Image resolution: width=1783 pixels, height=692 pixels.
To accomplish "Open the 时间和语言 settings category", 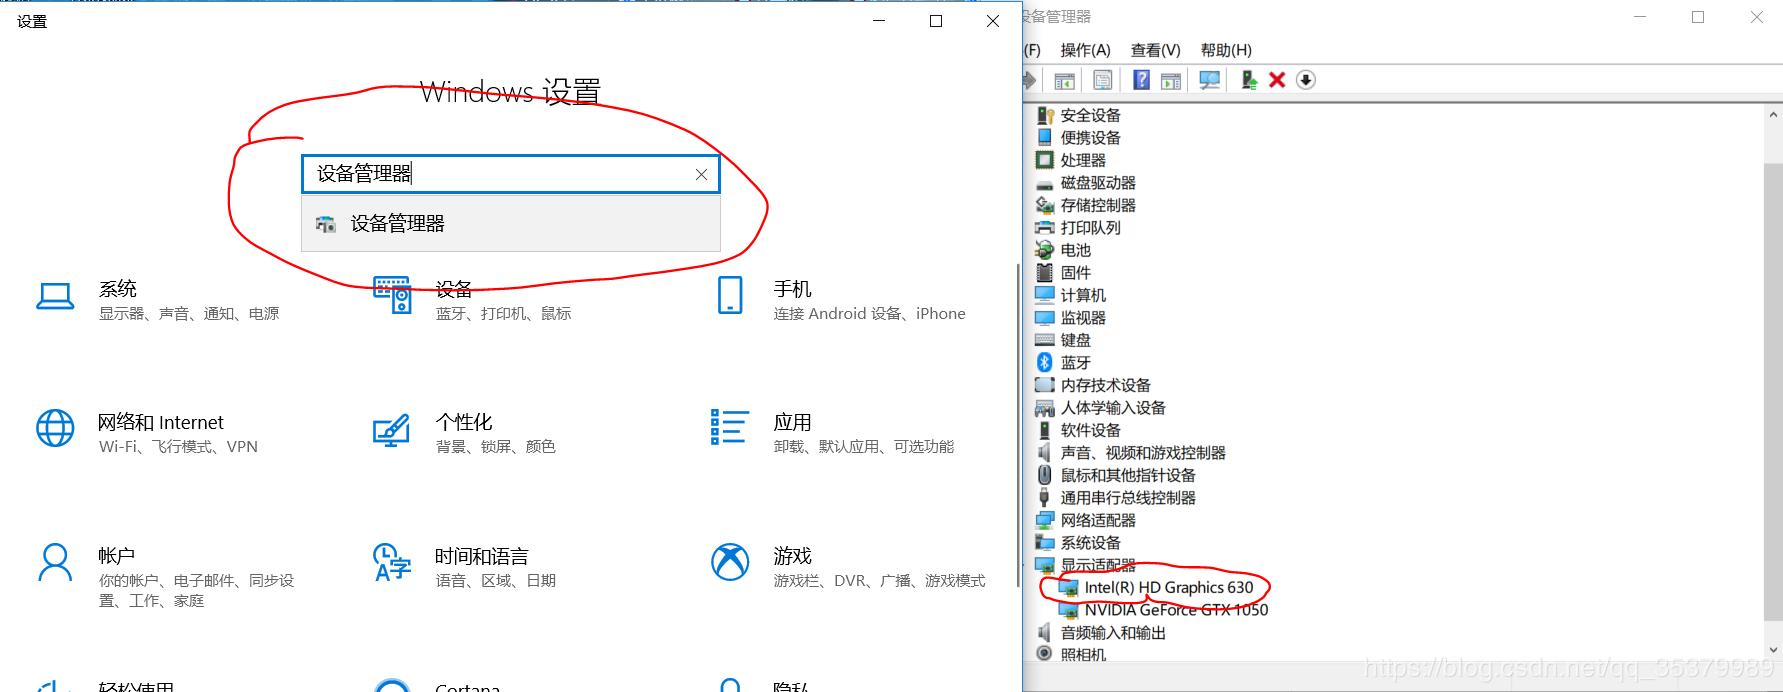I will pos(464,566).
